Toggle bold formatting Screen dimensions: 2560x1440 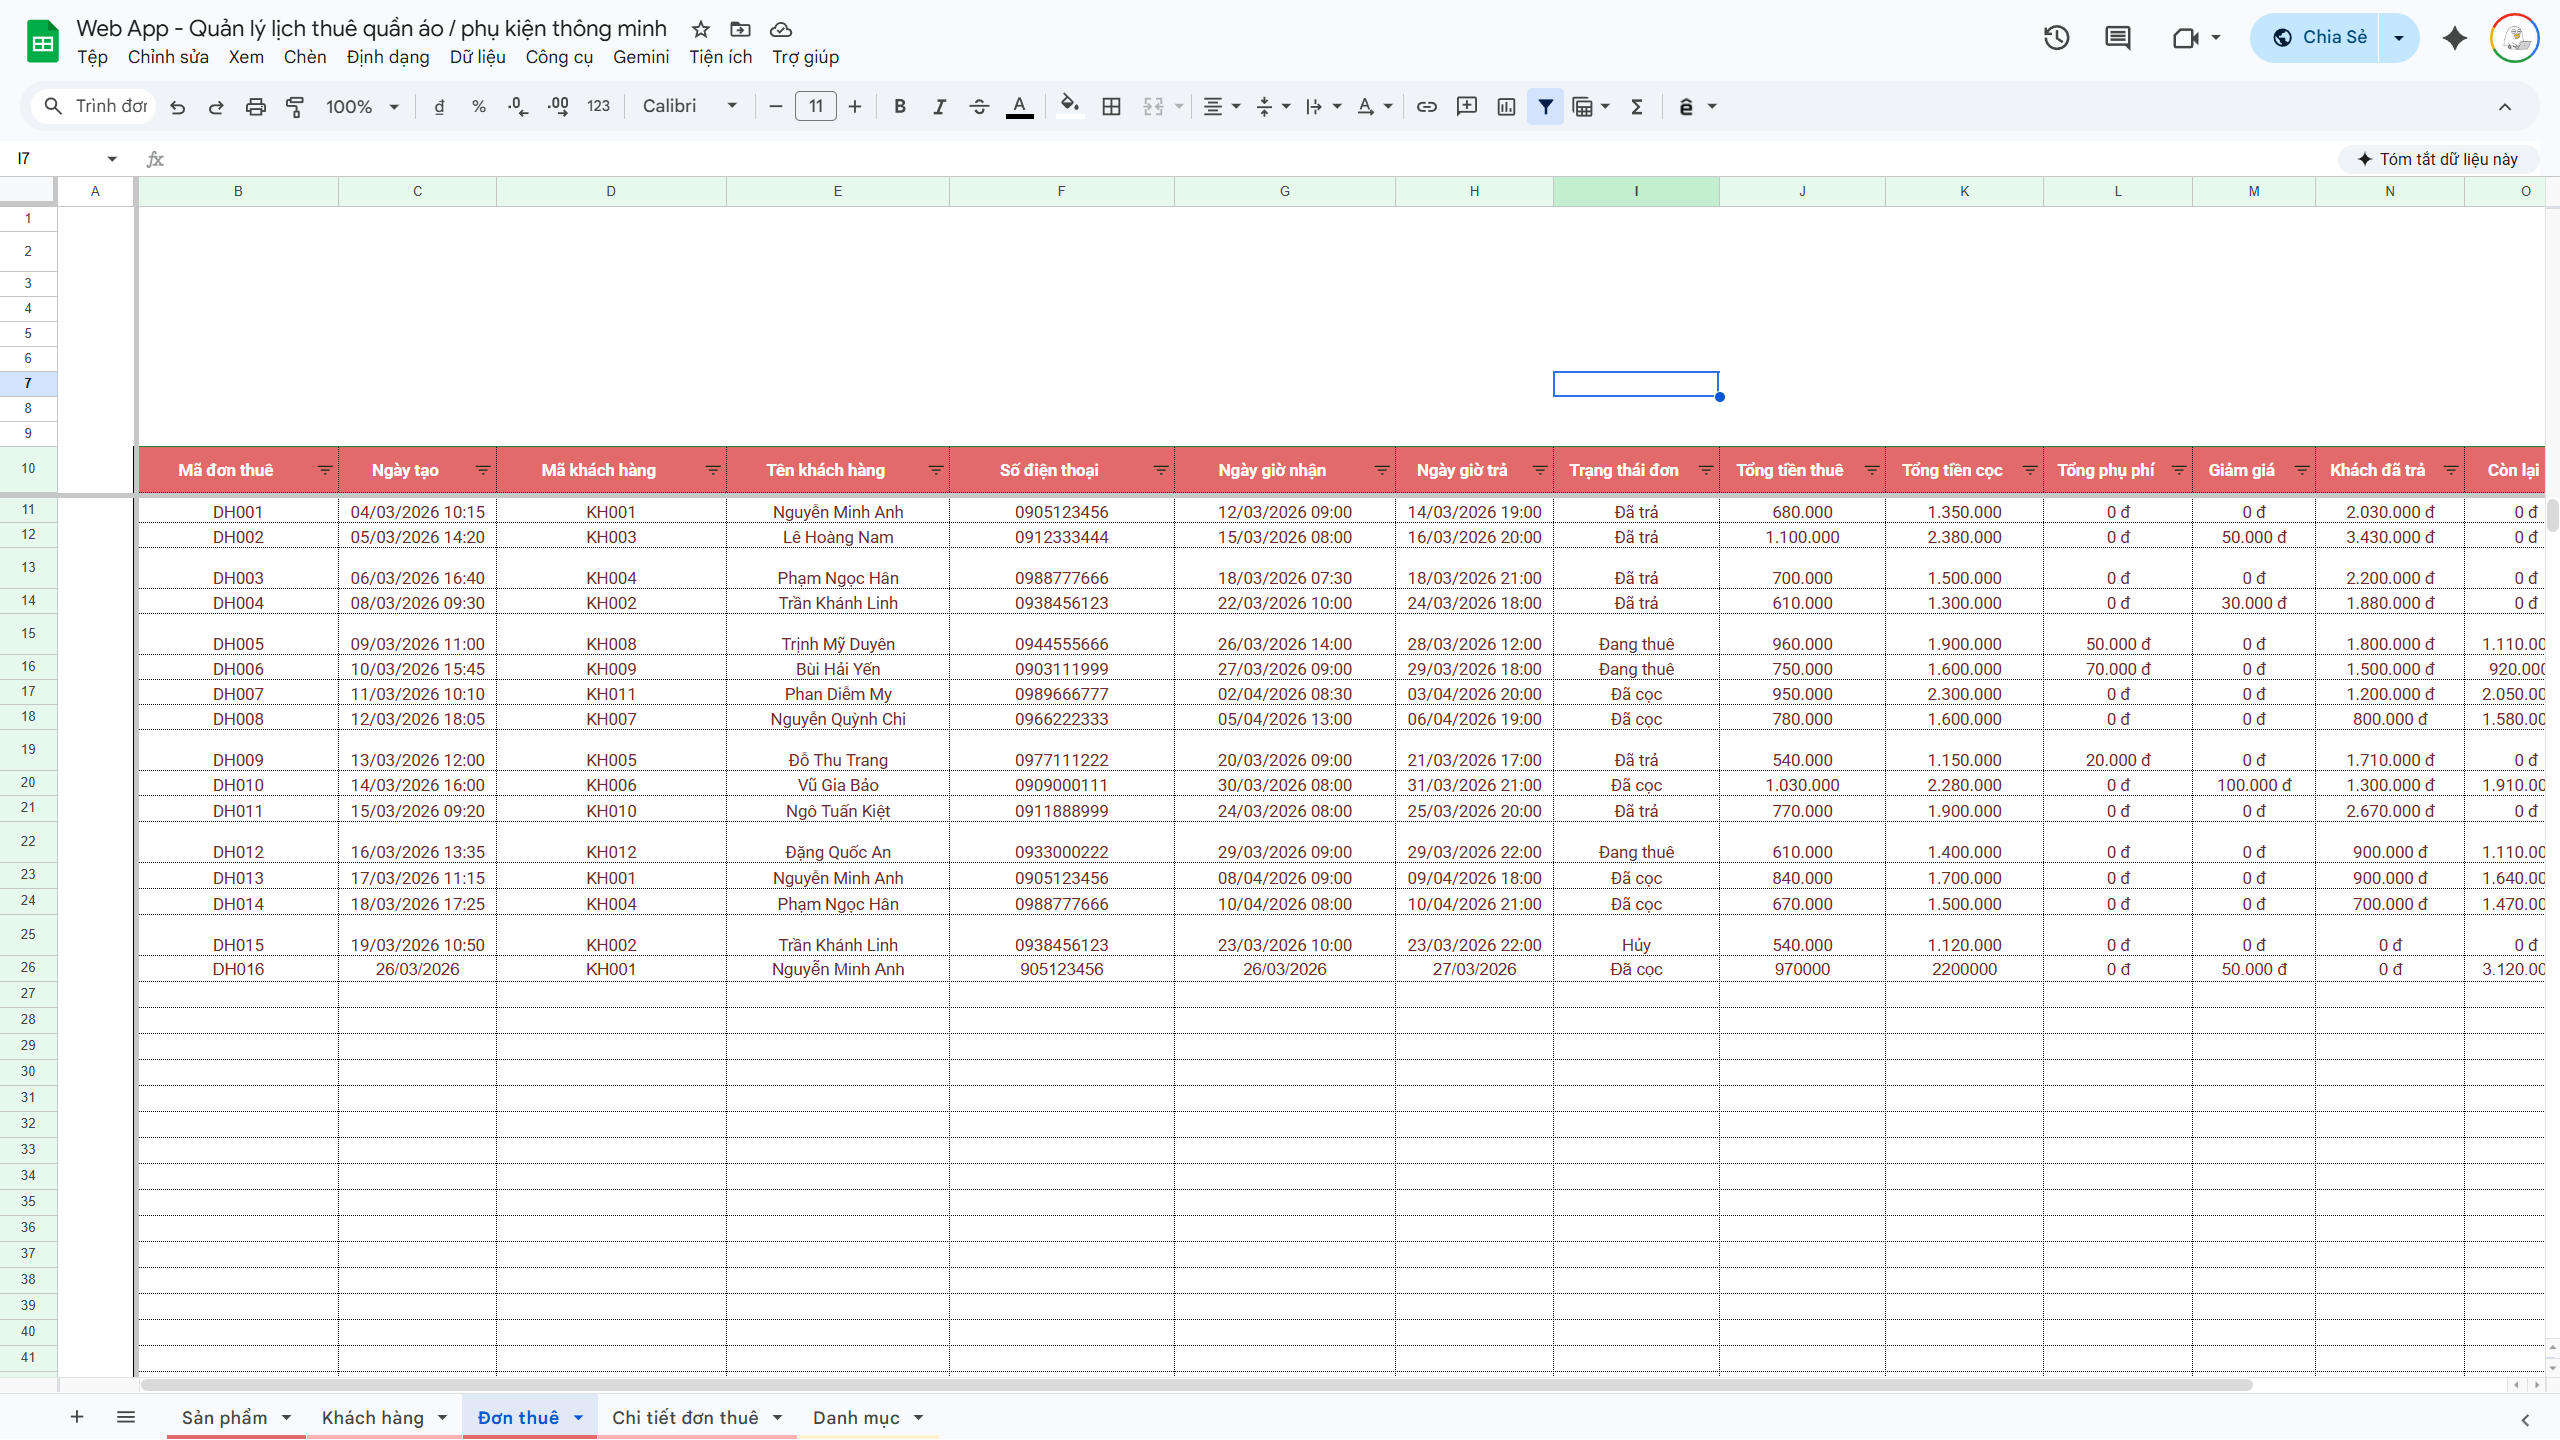tap(899, 106)
